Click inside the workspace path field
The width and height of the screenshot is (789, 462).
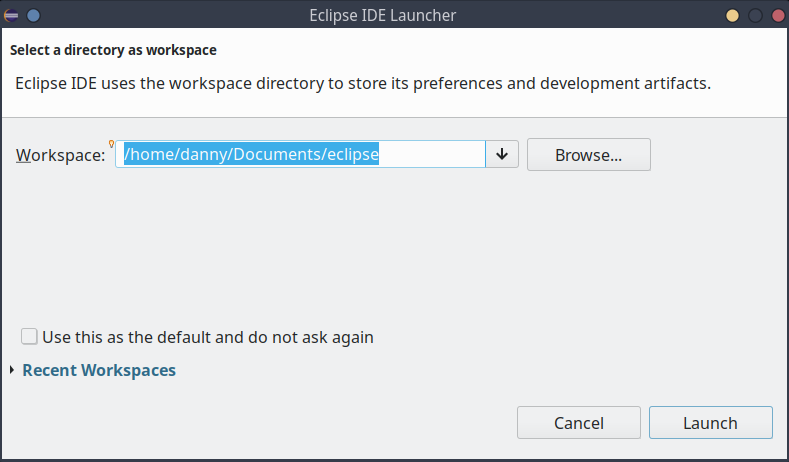pyautogui.click(x=430, y=154)
